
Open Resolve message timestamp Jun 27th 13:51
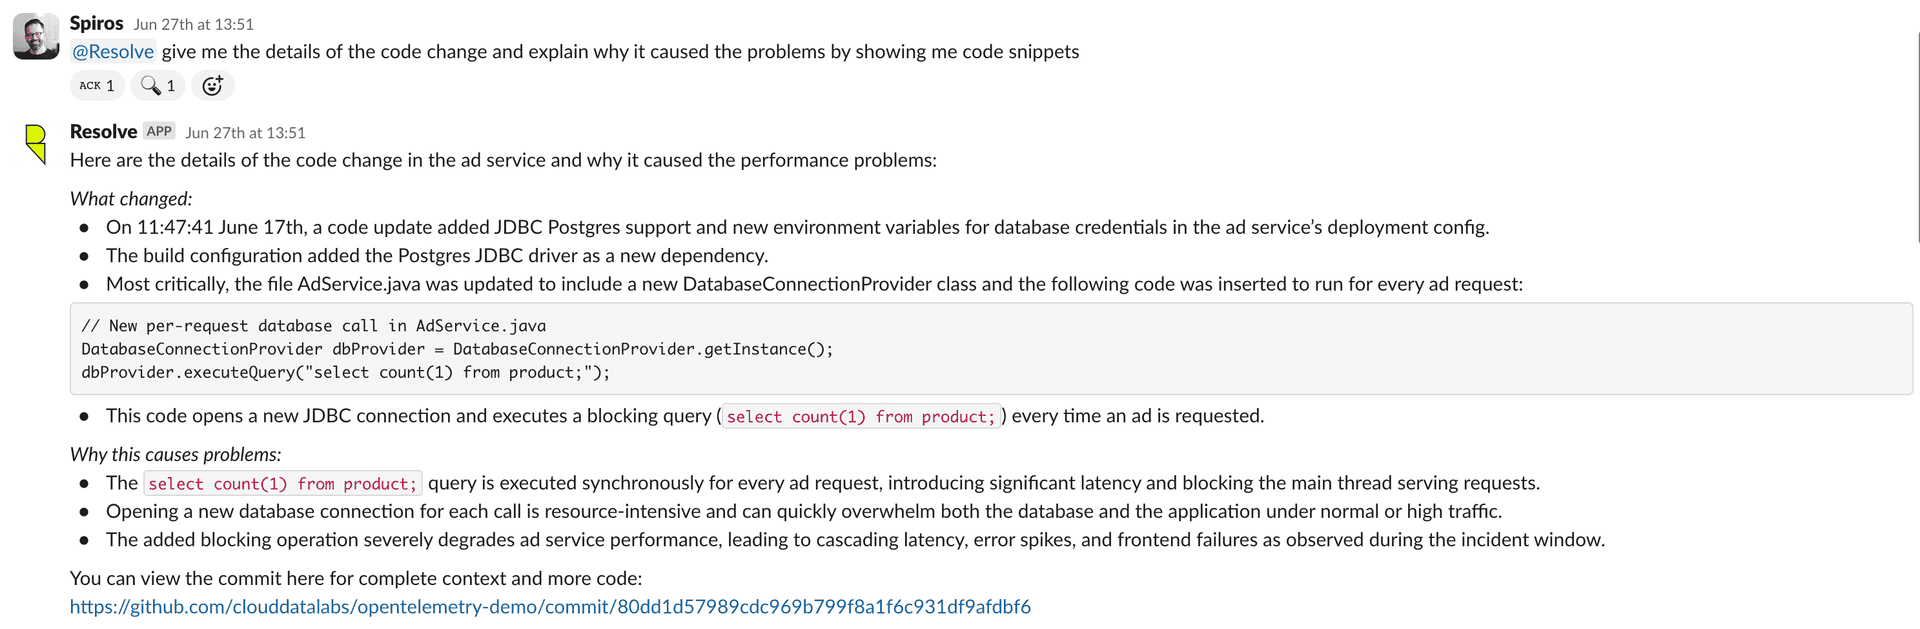pyautogui.click(x=245, y=133)
